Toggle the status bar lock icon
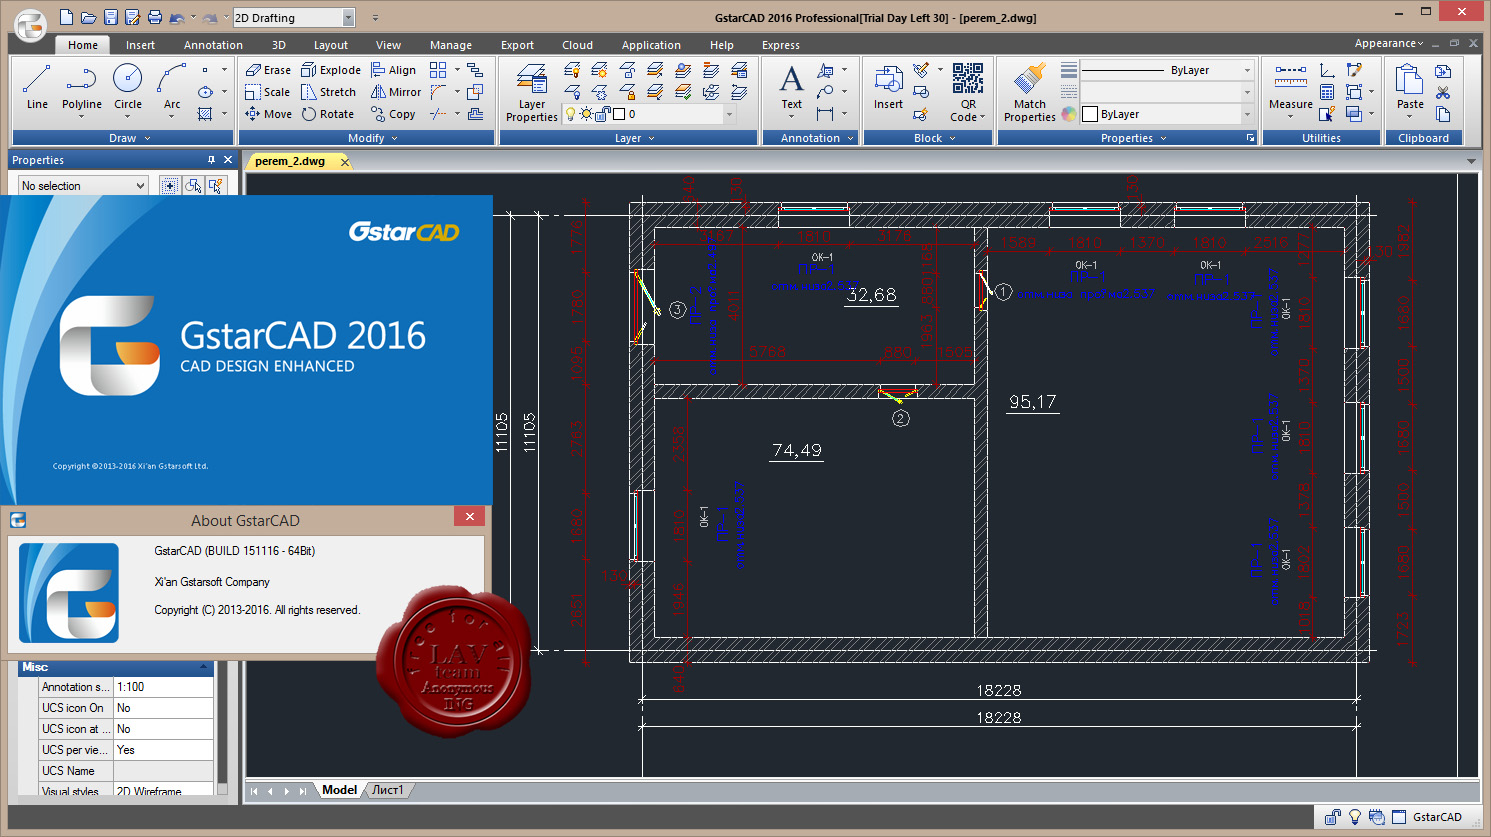This screenshot has height=837, width=1491. pyautogui.click(x=1332, y=817)
